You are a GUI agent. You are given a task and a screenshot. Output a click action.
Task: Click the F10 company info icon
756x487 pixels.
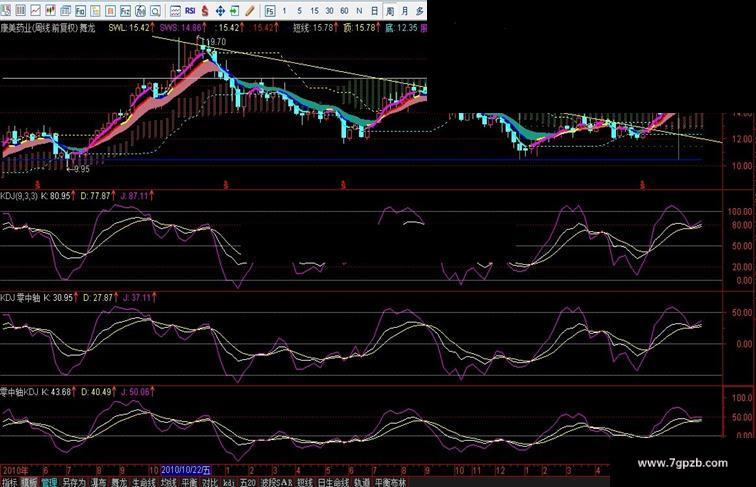point(80,10)
